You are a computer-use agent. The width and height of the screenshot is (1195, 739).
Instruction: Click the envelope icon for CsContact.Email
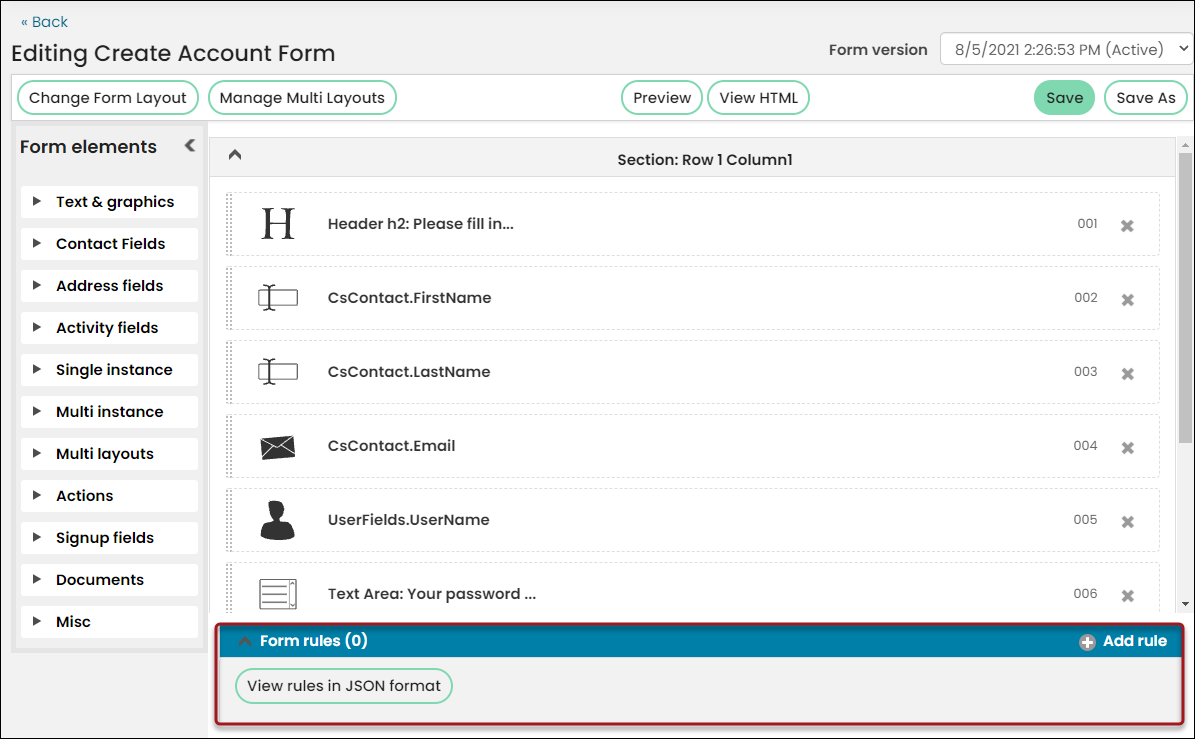pyautogui.click(x=277, y=447)
